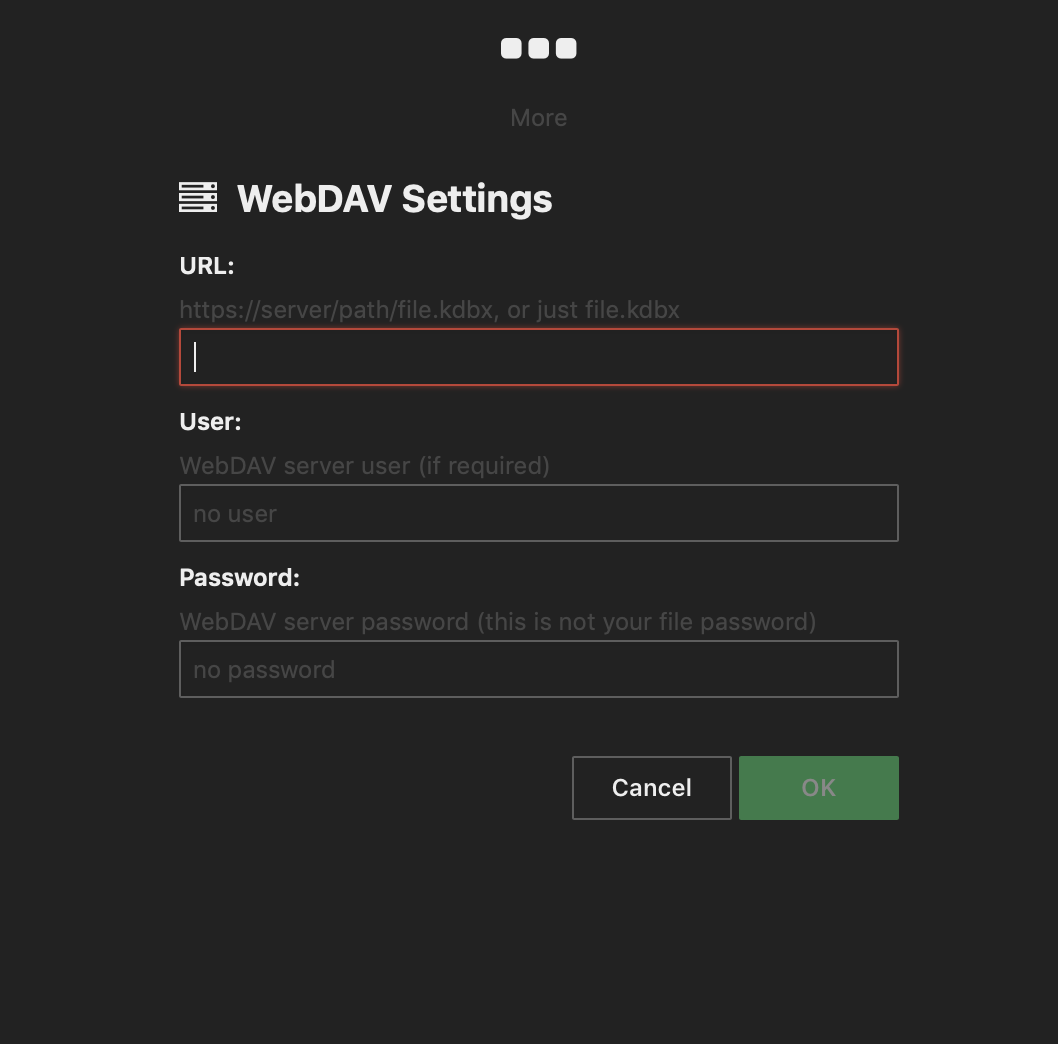Click the server icon beside WebDAV Settings title
Viewport: 1058px width, 1044px height.
(197, 197)
